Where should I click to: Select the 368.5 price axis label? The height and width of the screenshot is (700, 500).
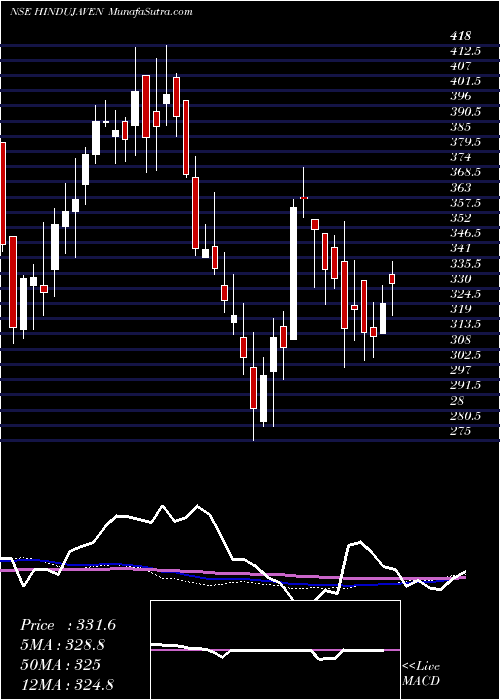pyautogui.click(x=466, y=173)
